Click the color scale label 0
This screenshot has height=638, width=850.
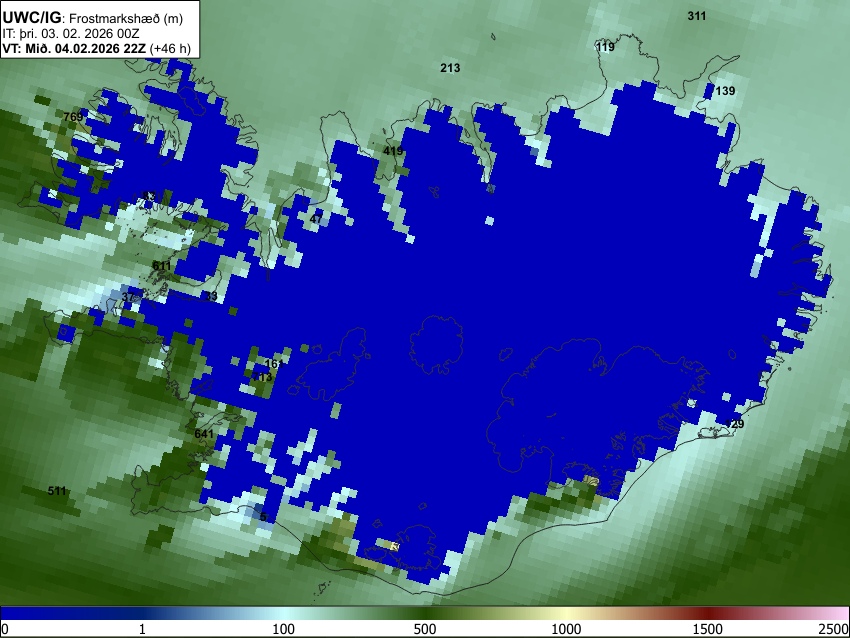pos(5,629)
